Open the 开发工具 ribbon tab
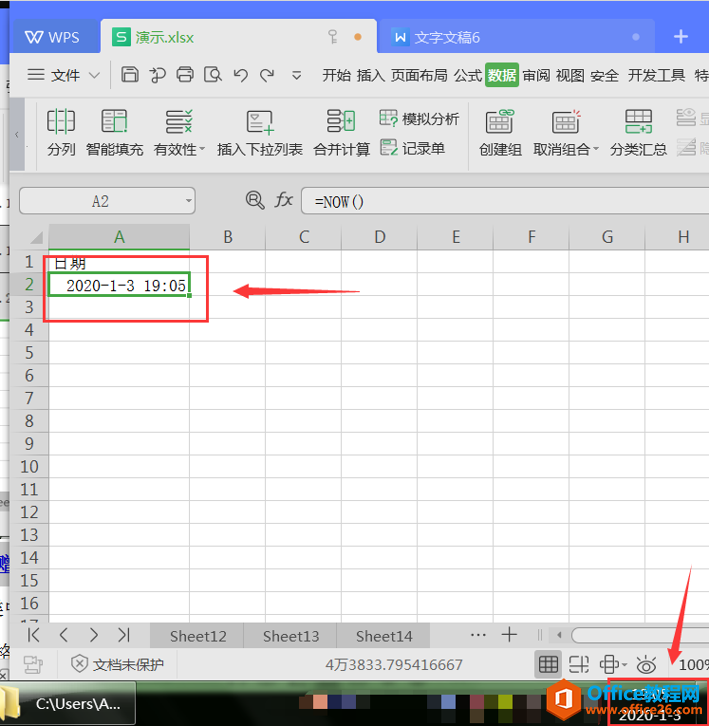 coord(656,75)
